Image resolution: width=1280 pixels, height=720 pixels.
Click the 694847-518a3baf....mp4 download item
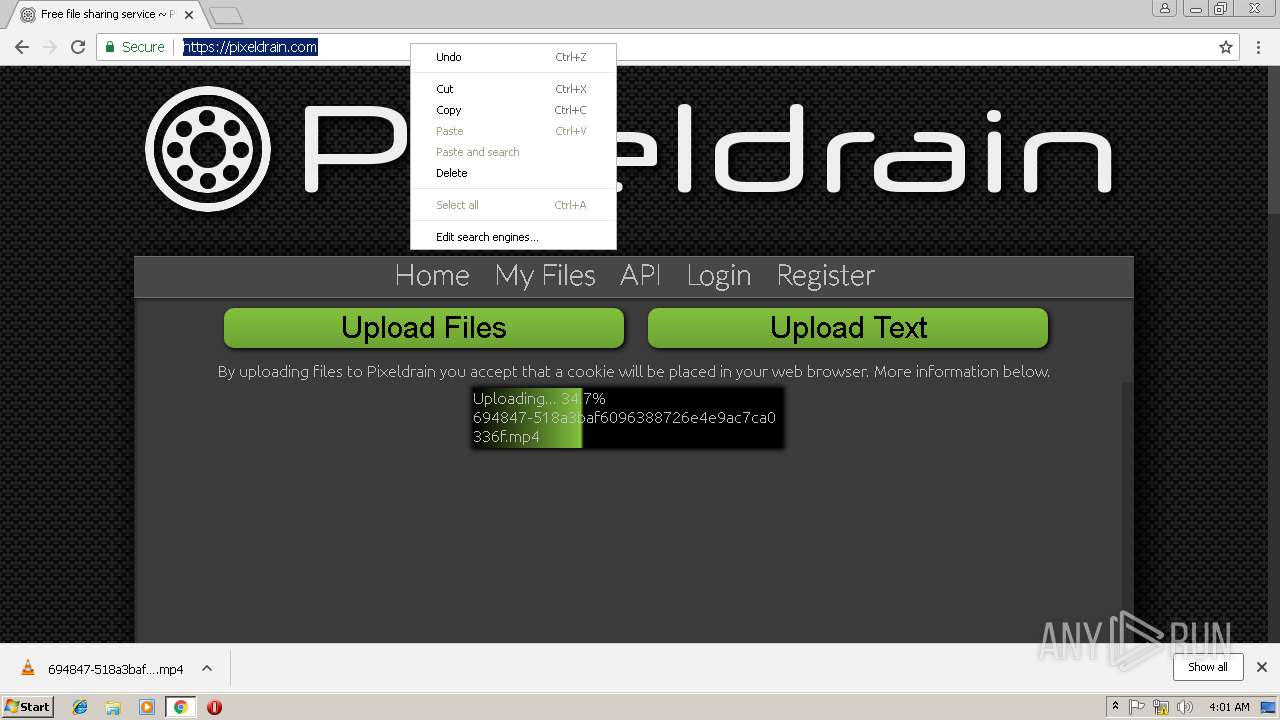[x=115, y=669]
